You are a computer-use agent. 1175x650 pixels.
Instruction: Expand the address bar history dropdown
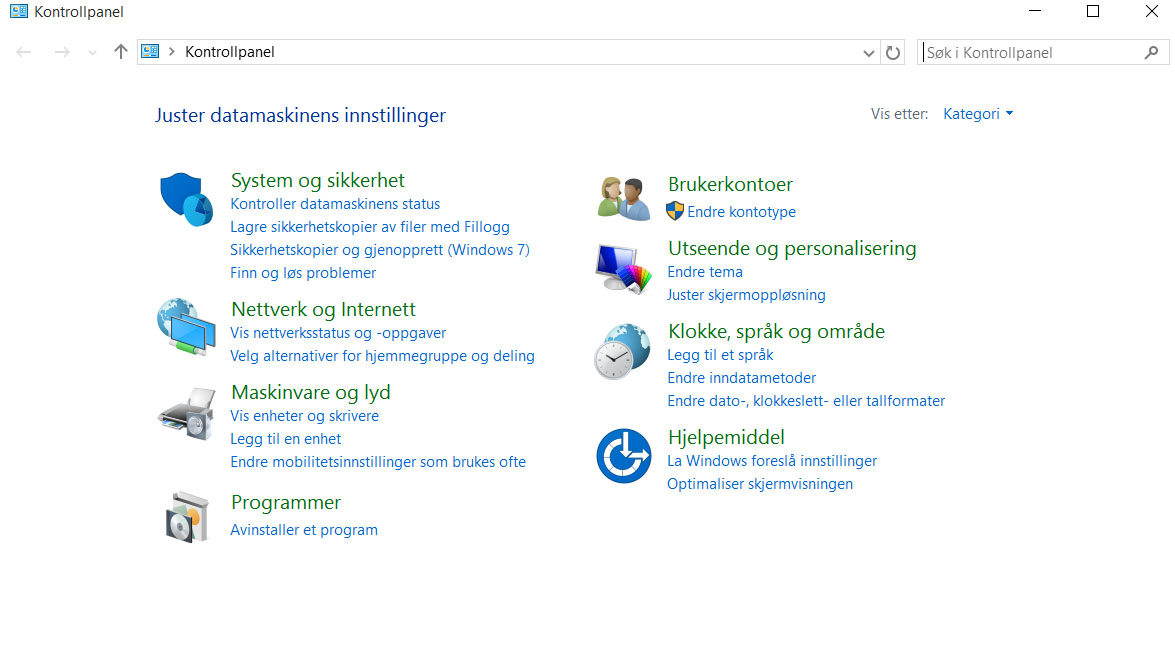coord(869,53)
